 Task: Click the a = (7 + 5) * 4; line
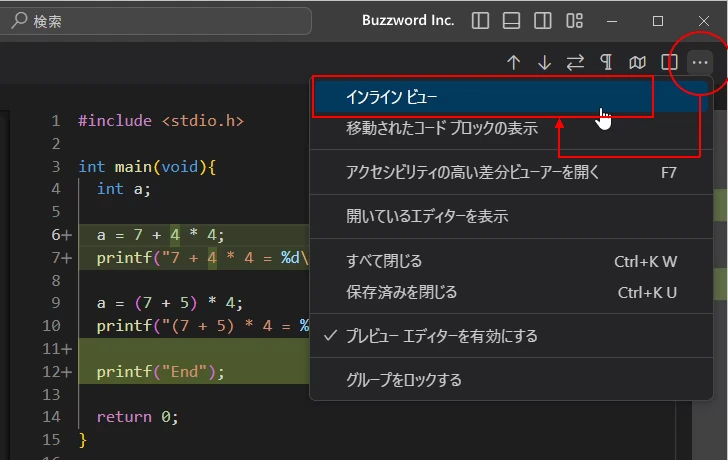170,303
